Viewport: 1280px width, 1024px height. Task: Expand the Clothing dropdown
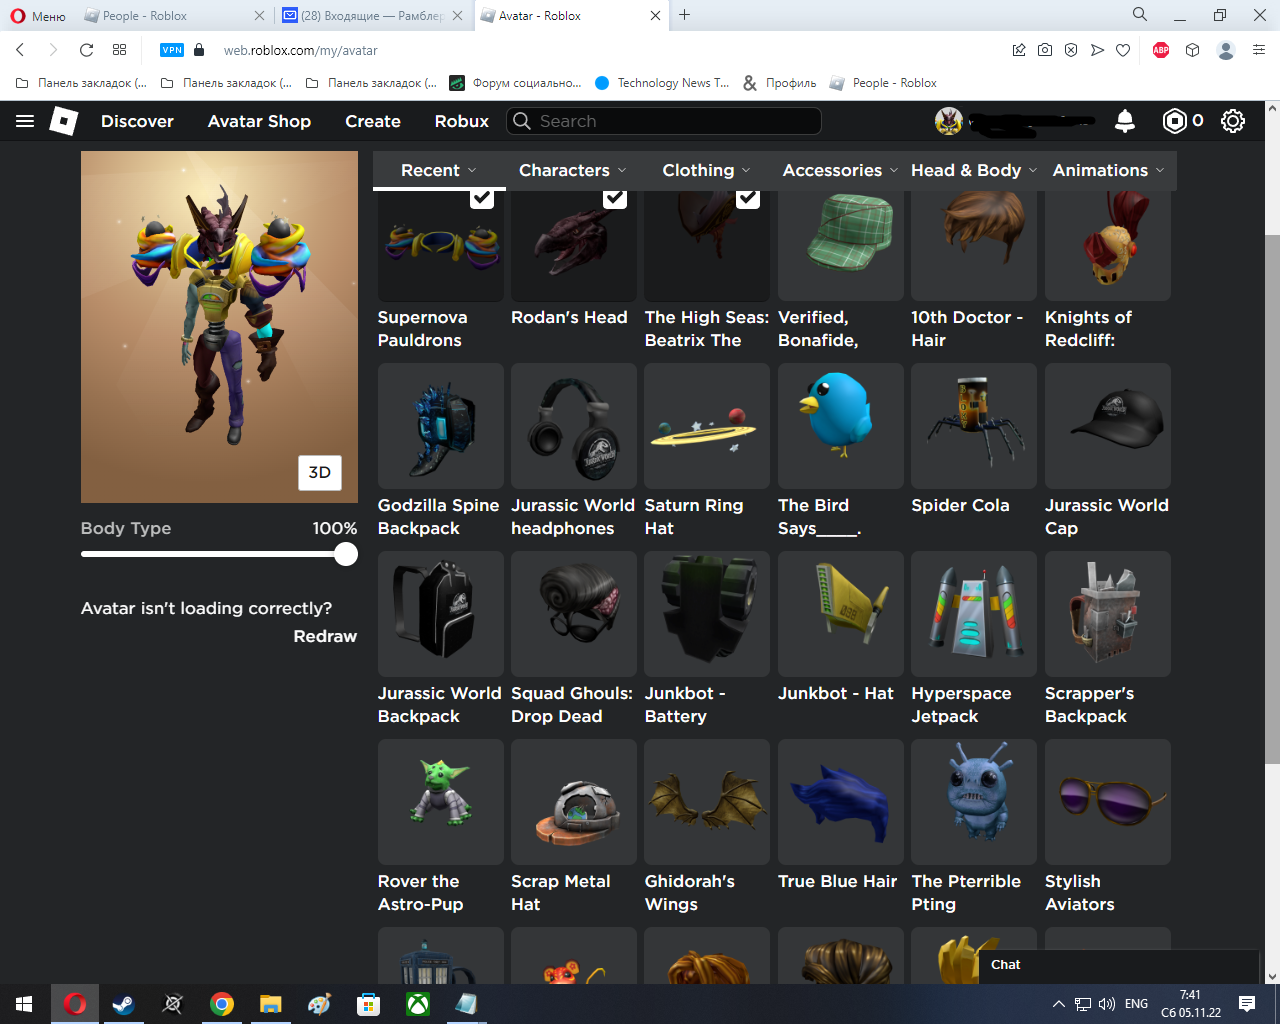[706, 170]
